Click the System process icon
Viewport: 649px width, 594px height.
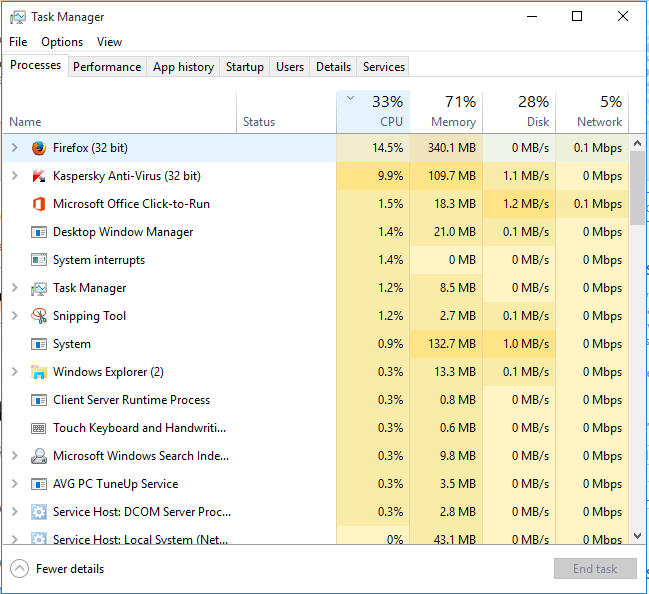(39, 344)
